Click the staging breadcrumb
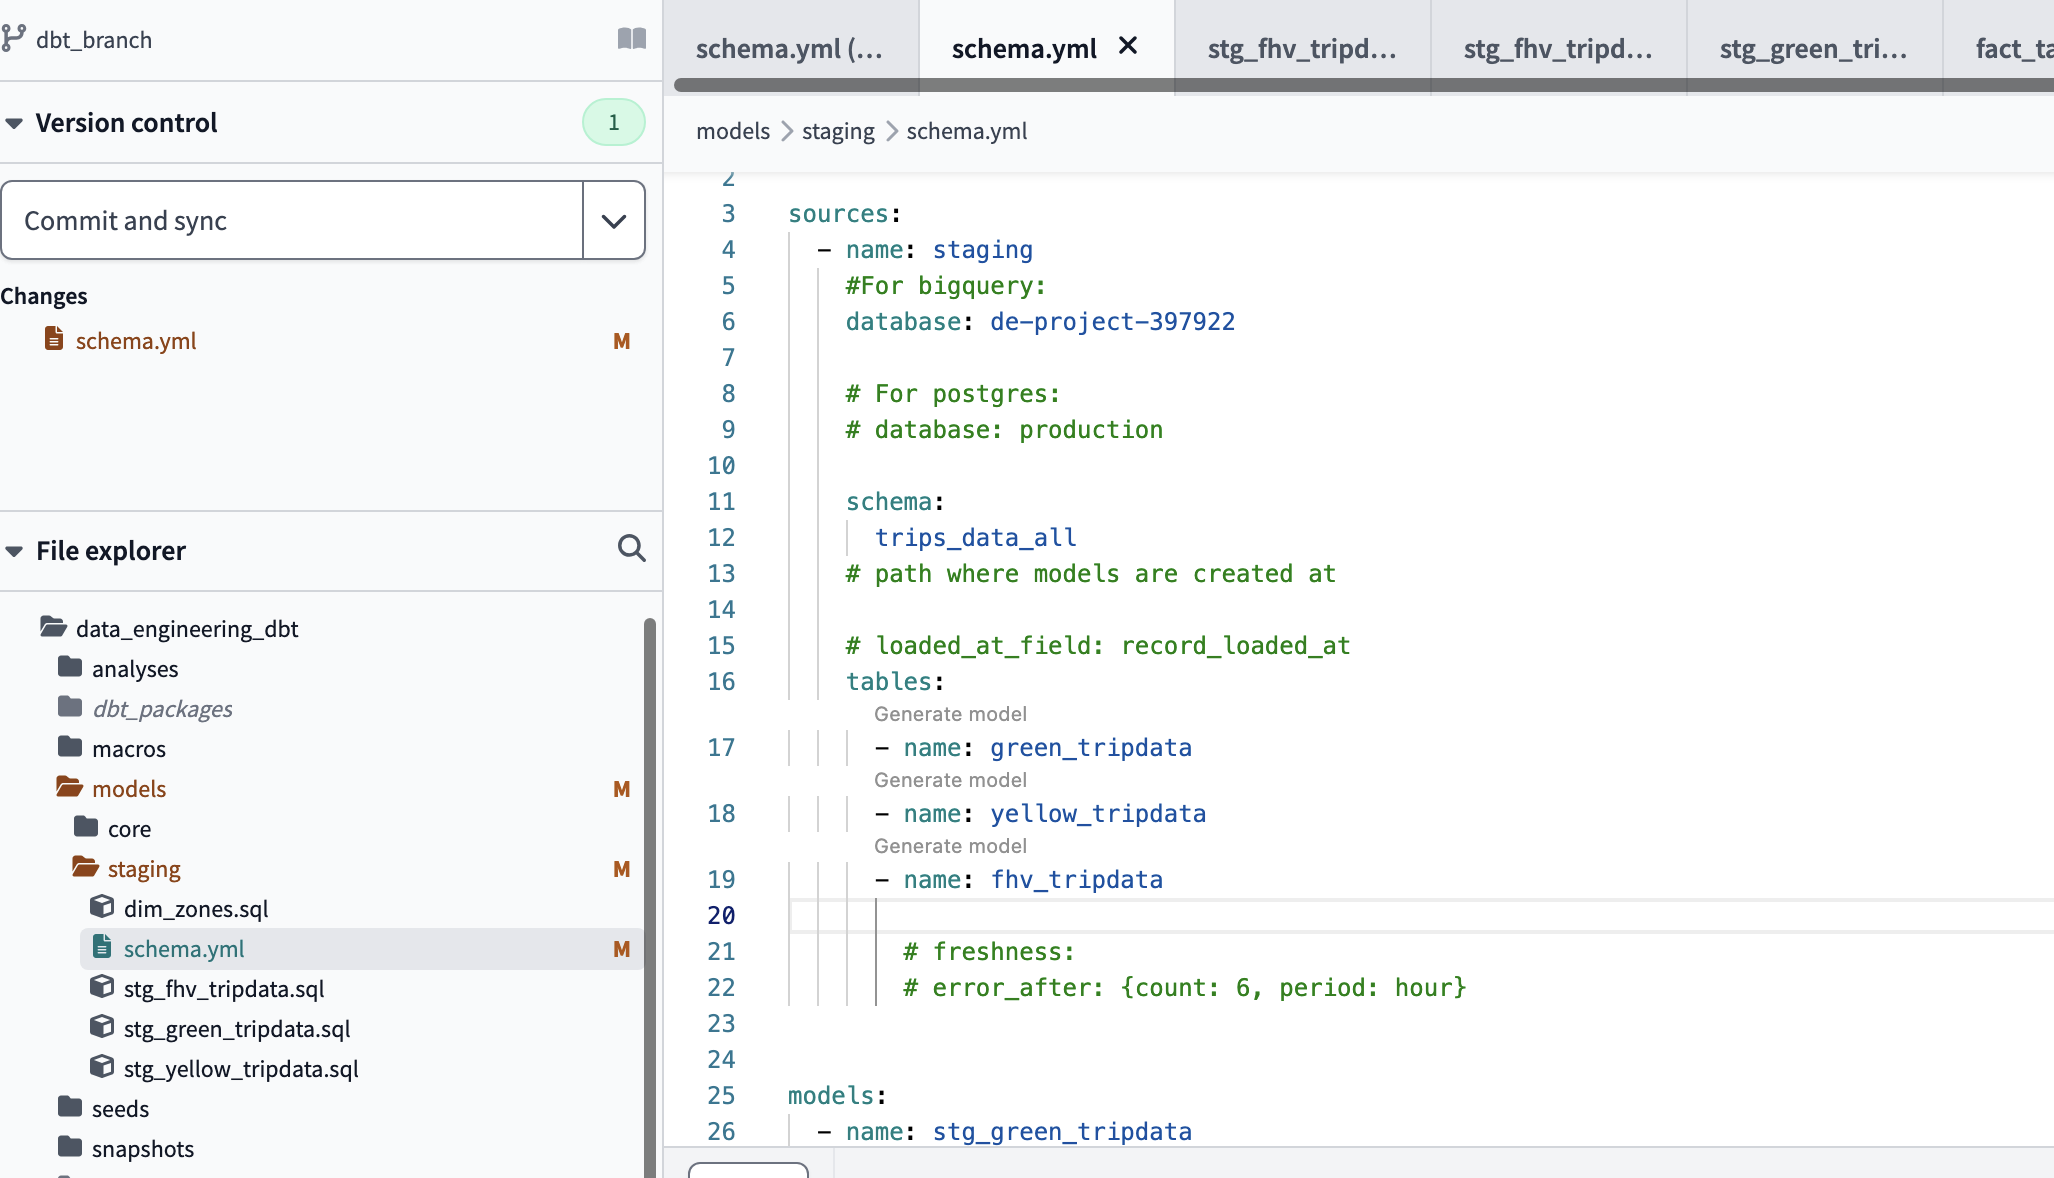The image size is (2054, 1178). click(838, 131)
